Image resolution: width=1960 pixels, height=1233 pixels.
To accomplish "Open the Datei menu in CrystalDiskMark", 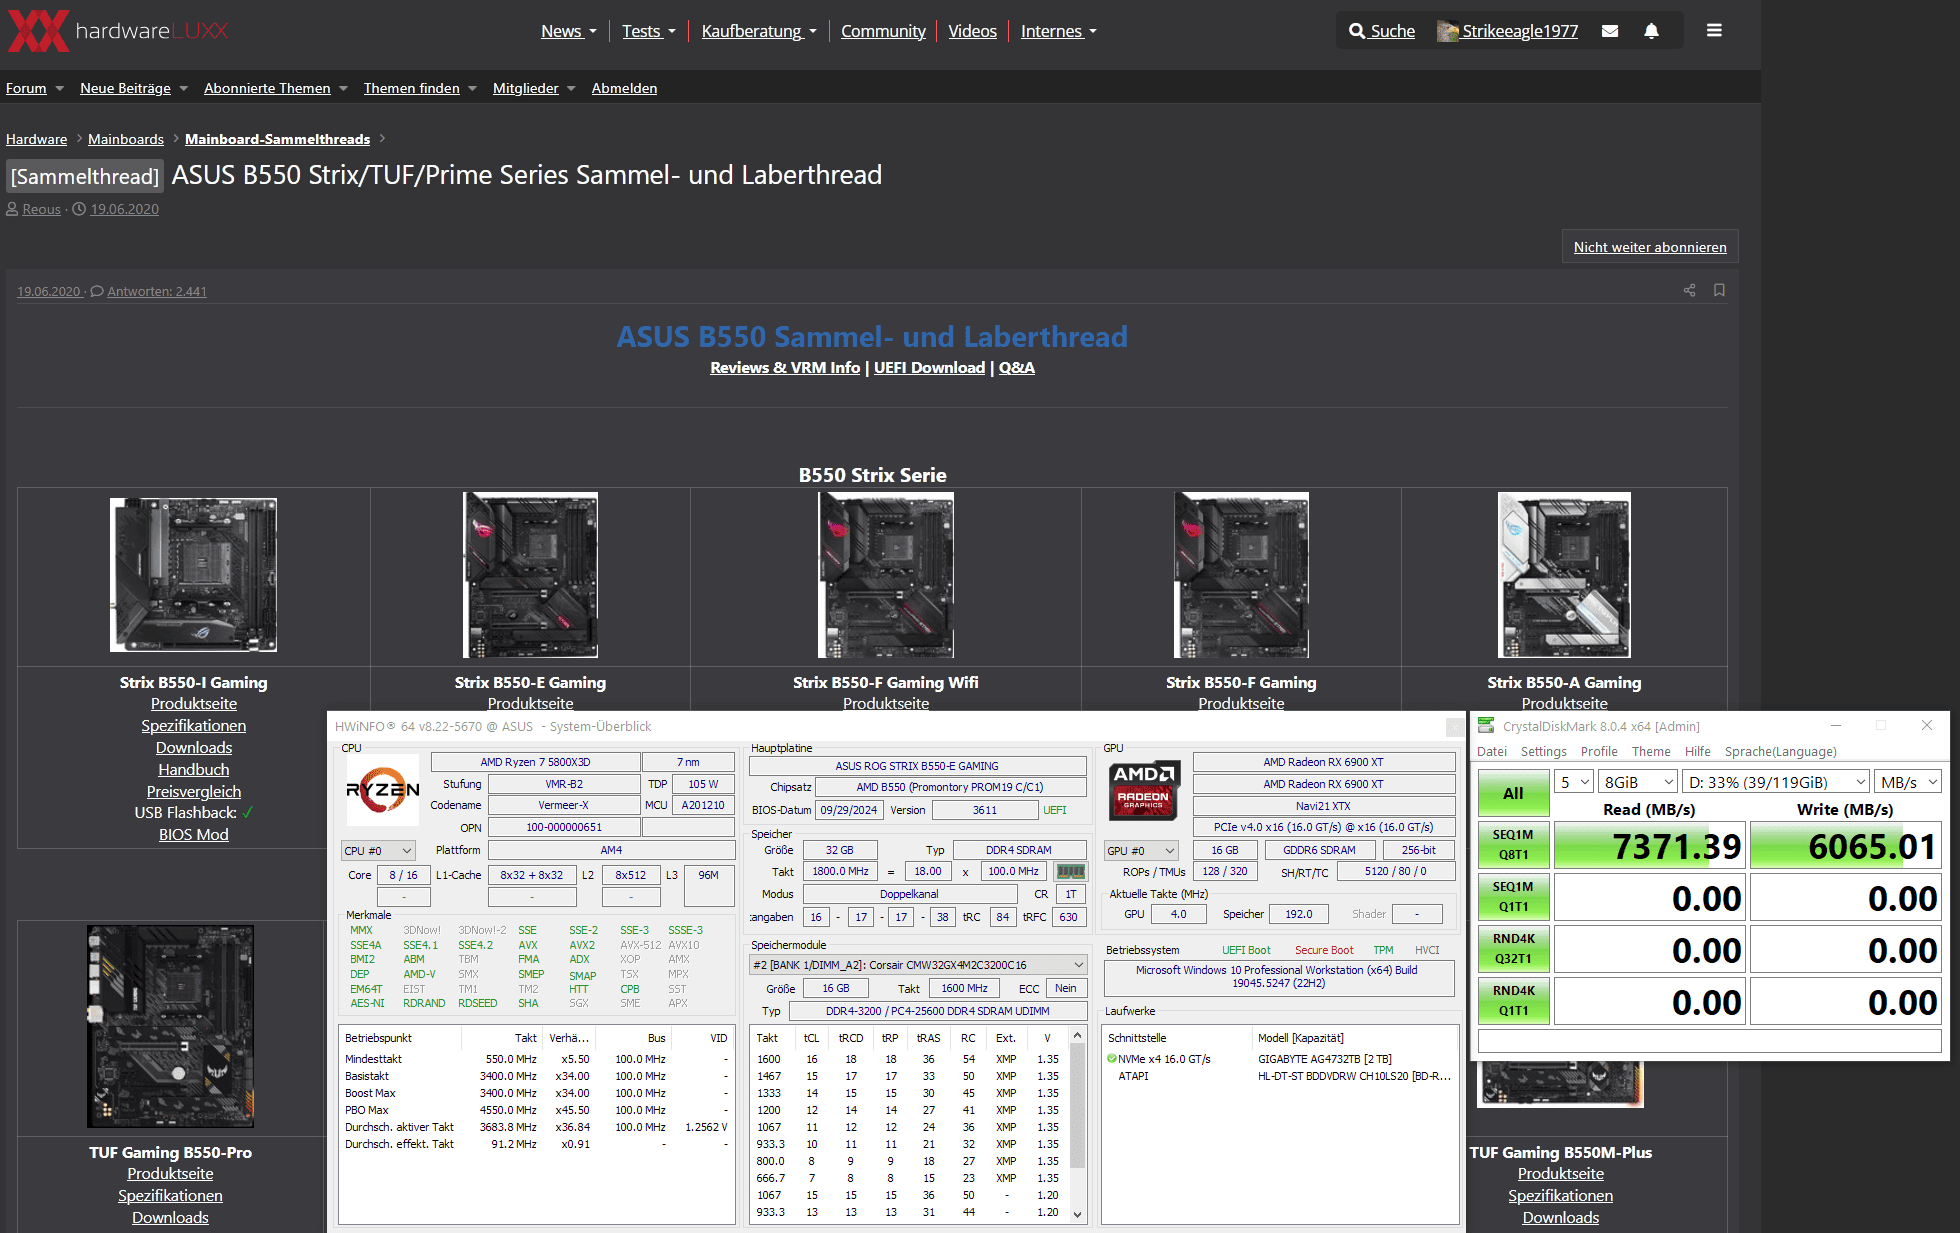I will click(1492, 752).
